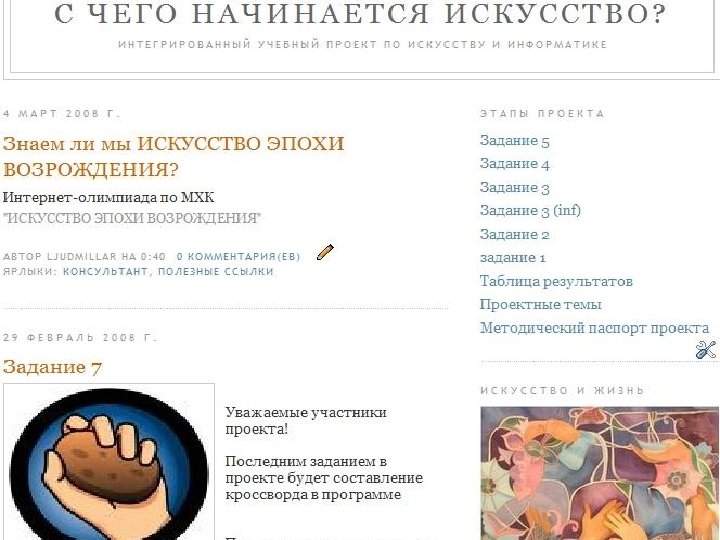This screenshot has height=540, width=720.
Task: Click the pencil edit post icon
Action: pos(325,252)
